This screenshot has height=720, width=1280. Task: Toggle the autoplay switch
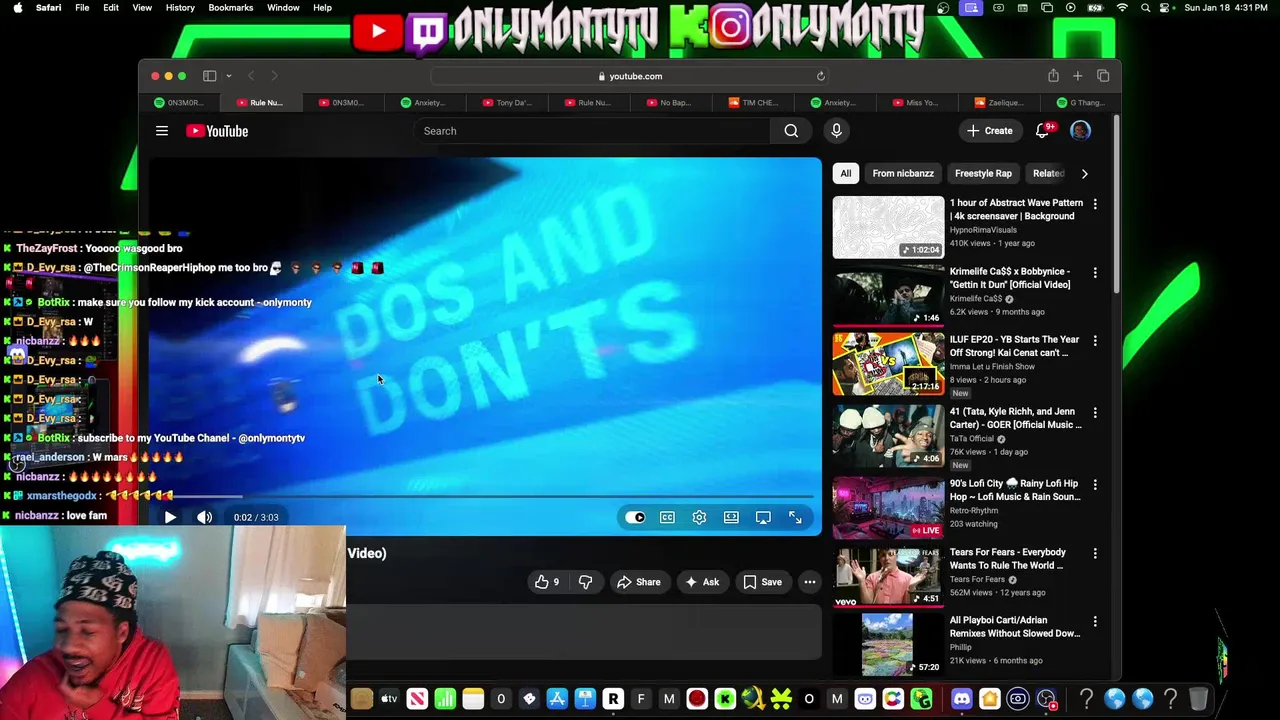pyautogui.click(x=635, y=517)
